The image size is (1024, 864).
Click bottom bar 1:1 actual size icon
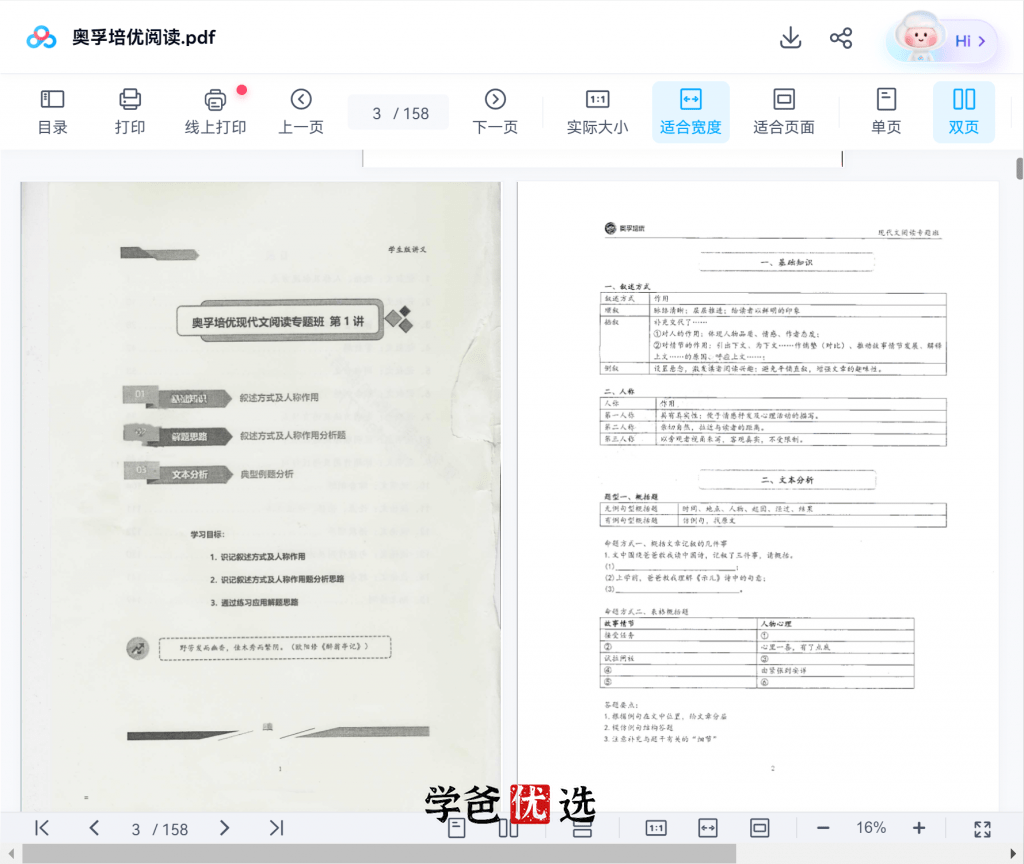pos(656,828)
